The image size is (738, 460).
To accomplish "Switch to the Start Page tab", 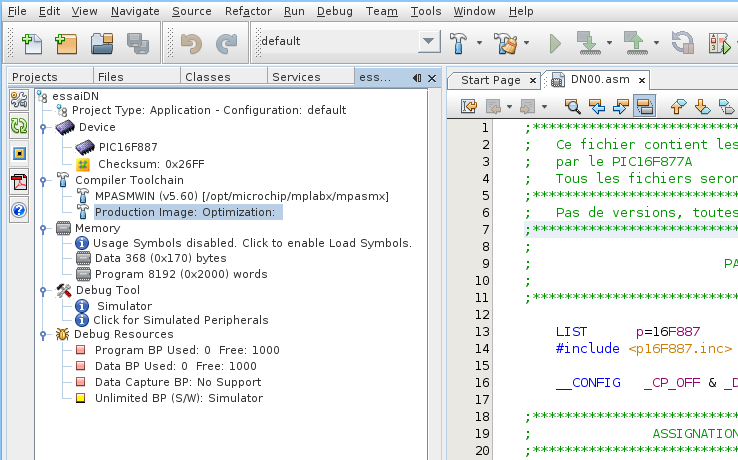I will click(489, 80).
